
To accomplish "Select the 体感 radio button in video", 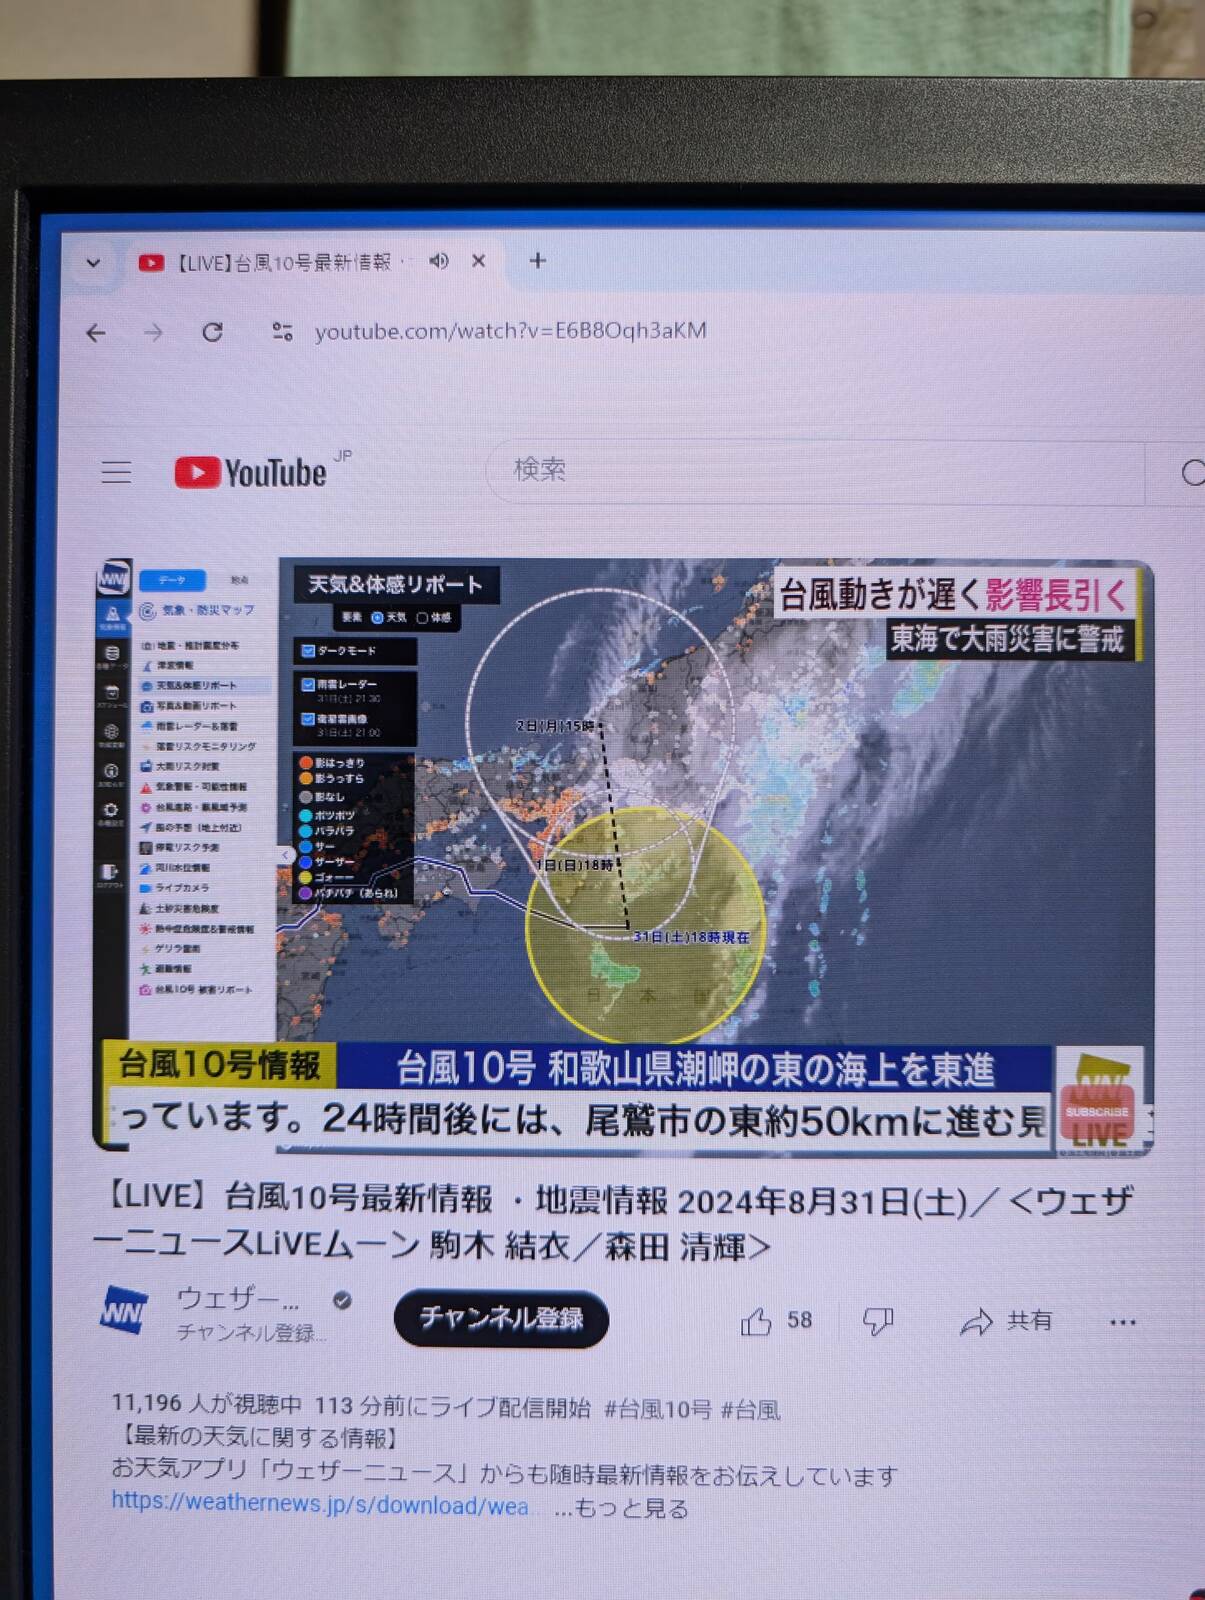I will point(422,618).
